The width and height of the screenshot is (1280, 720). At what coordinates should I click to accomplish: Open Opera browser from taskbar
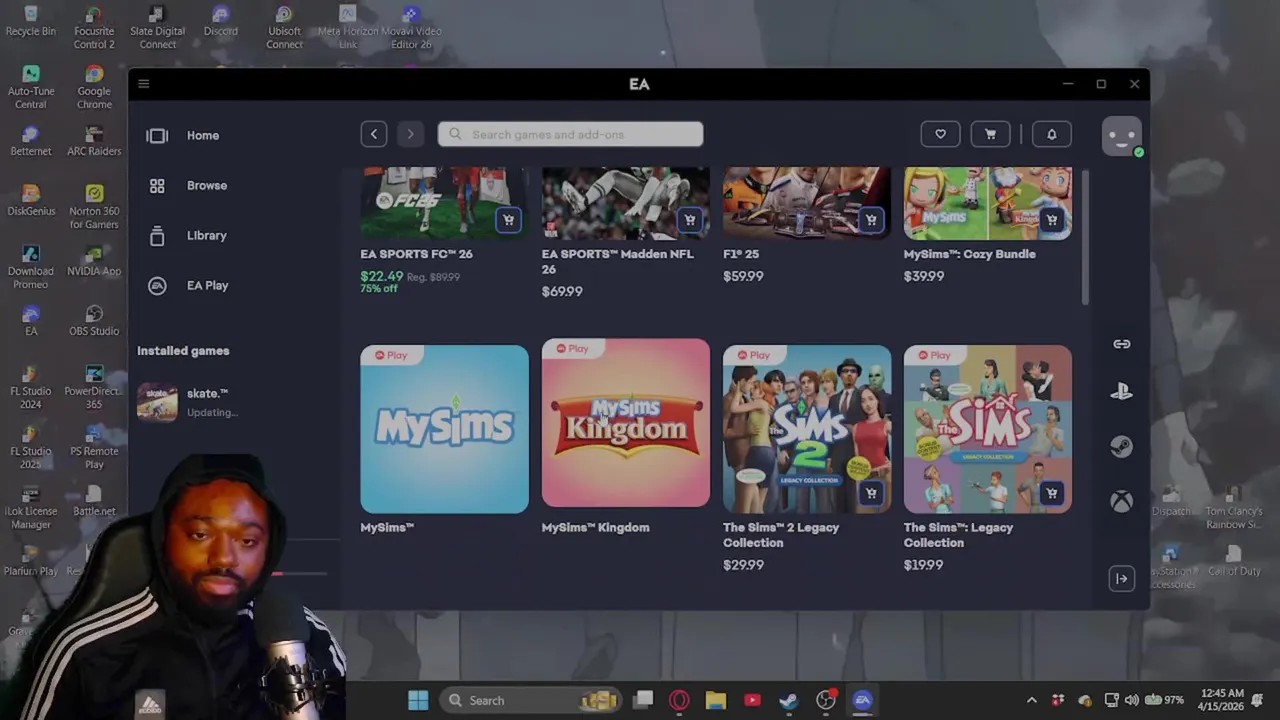click(679, 700)
